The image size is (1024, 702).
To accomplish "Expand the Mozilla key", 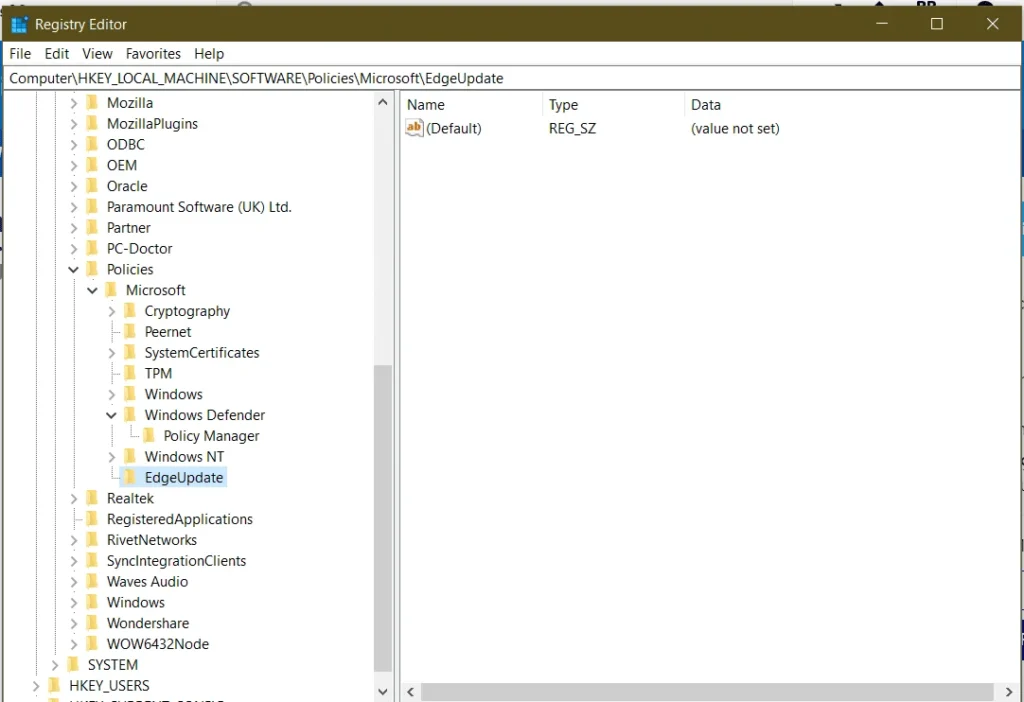I will point(73,103).
